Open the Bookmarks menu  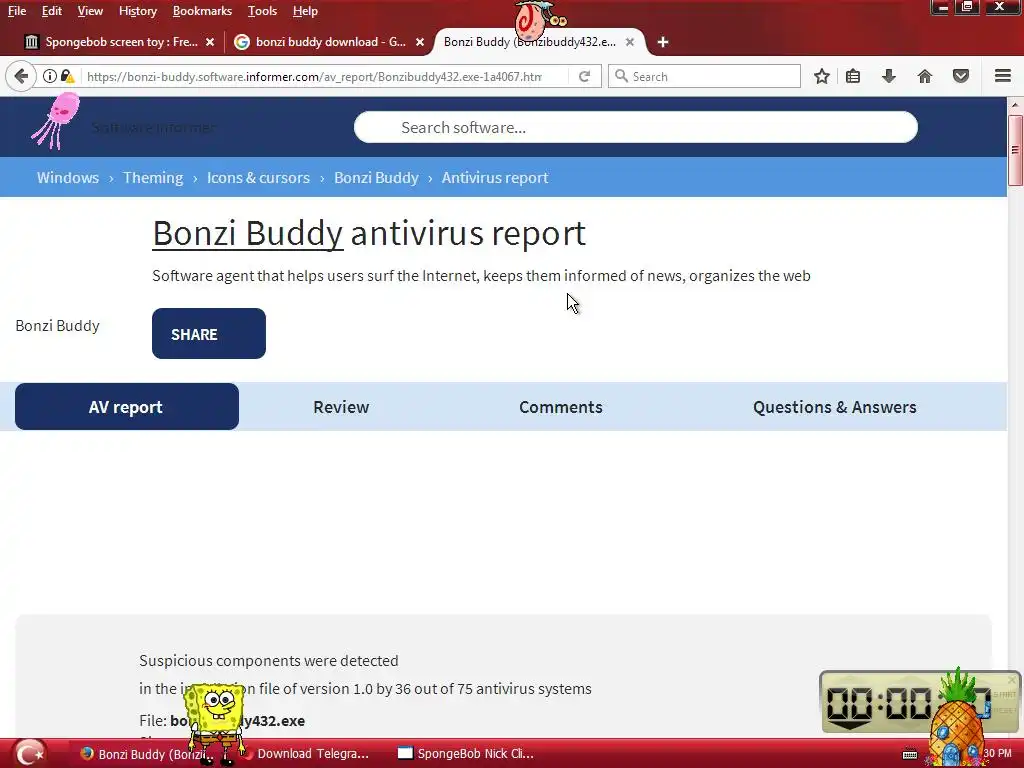click(x=202, y=11)
